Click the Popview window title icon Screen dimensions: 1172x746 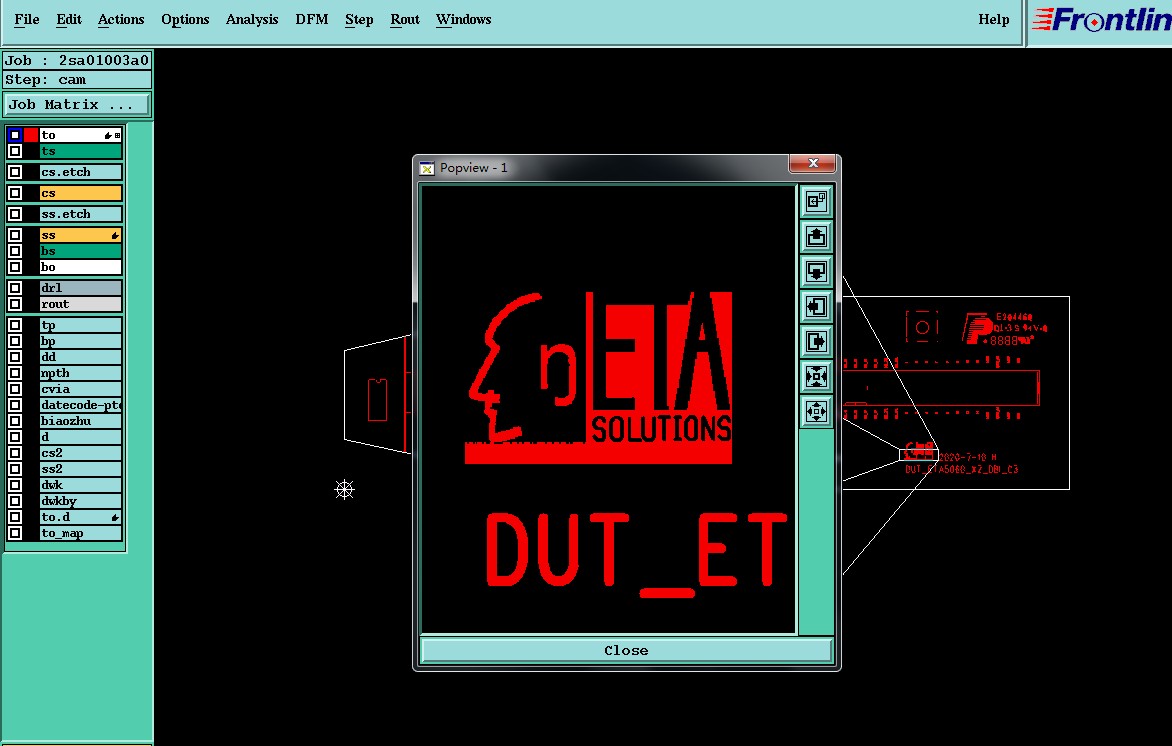[427, 168]
